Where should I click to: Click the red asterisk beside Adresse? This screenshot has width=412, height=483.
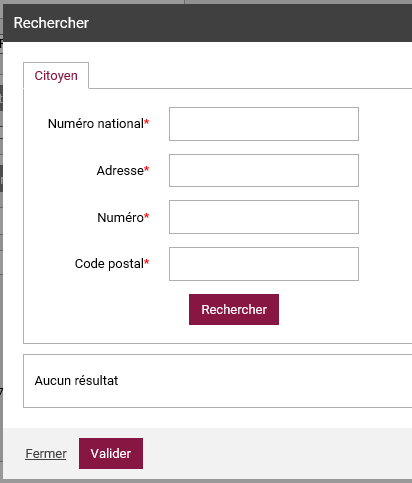click(147, 169)
